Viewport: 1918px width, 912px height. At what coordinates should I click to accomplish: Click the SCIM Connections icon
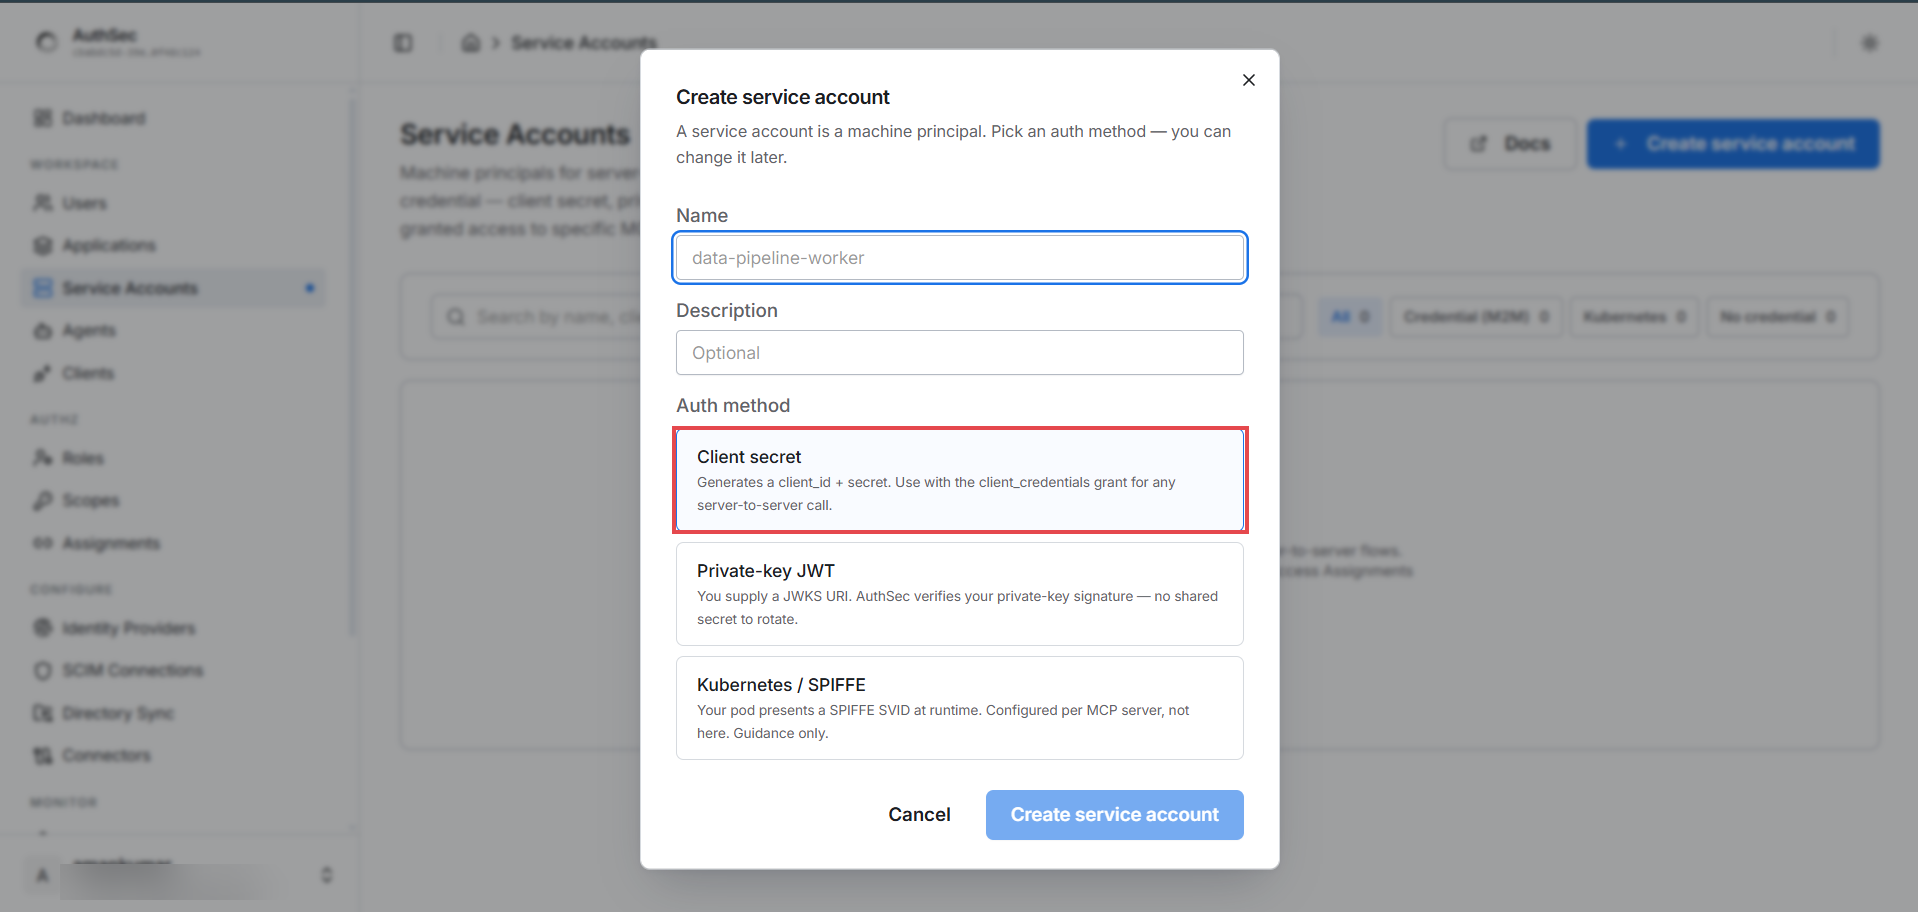click(x=43, y=670)
